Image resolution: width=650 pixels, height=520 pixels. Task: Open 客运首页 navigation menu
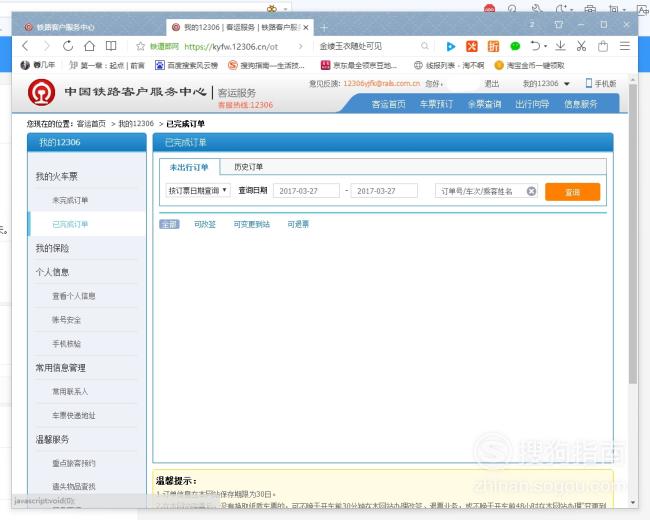click(388, 104)
